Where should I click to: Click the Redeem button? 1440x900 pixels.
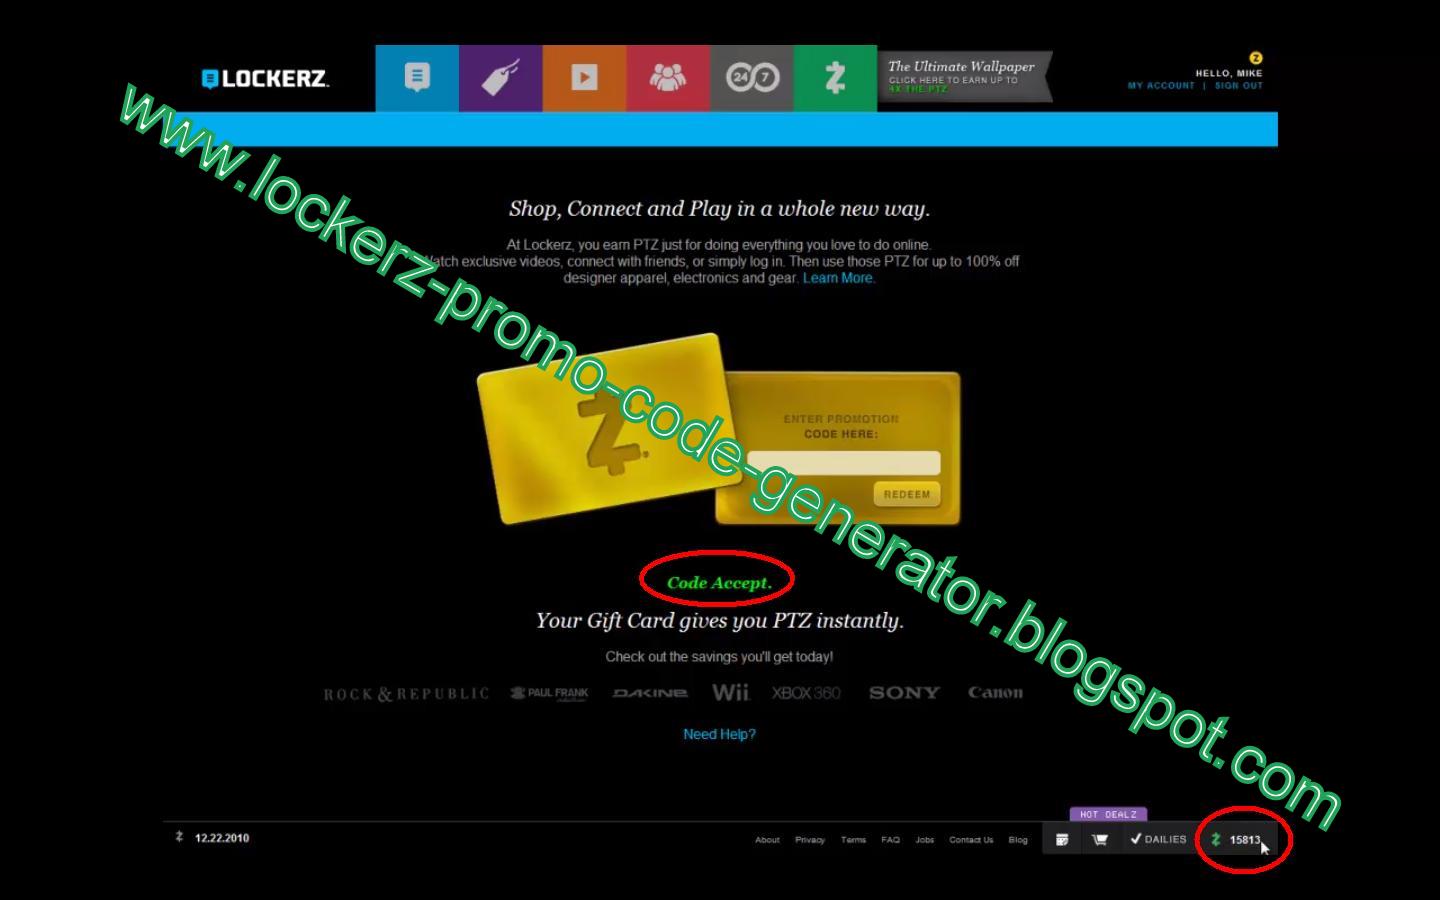907,494
